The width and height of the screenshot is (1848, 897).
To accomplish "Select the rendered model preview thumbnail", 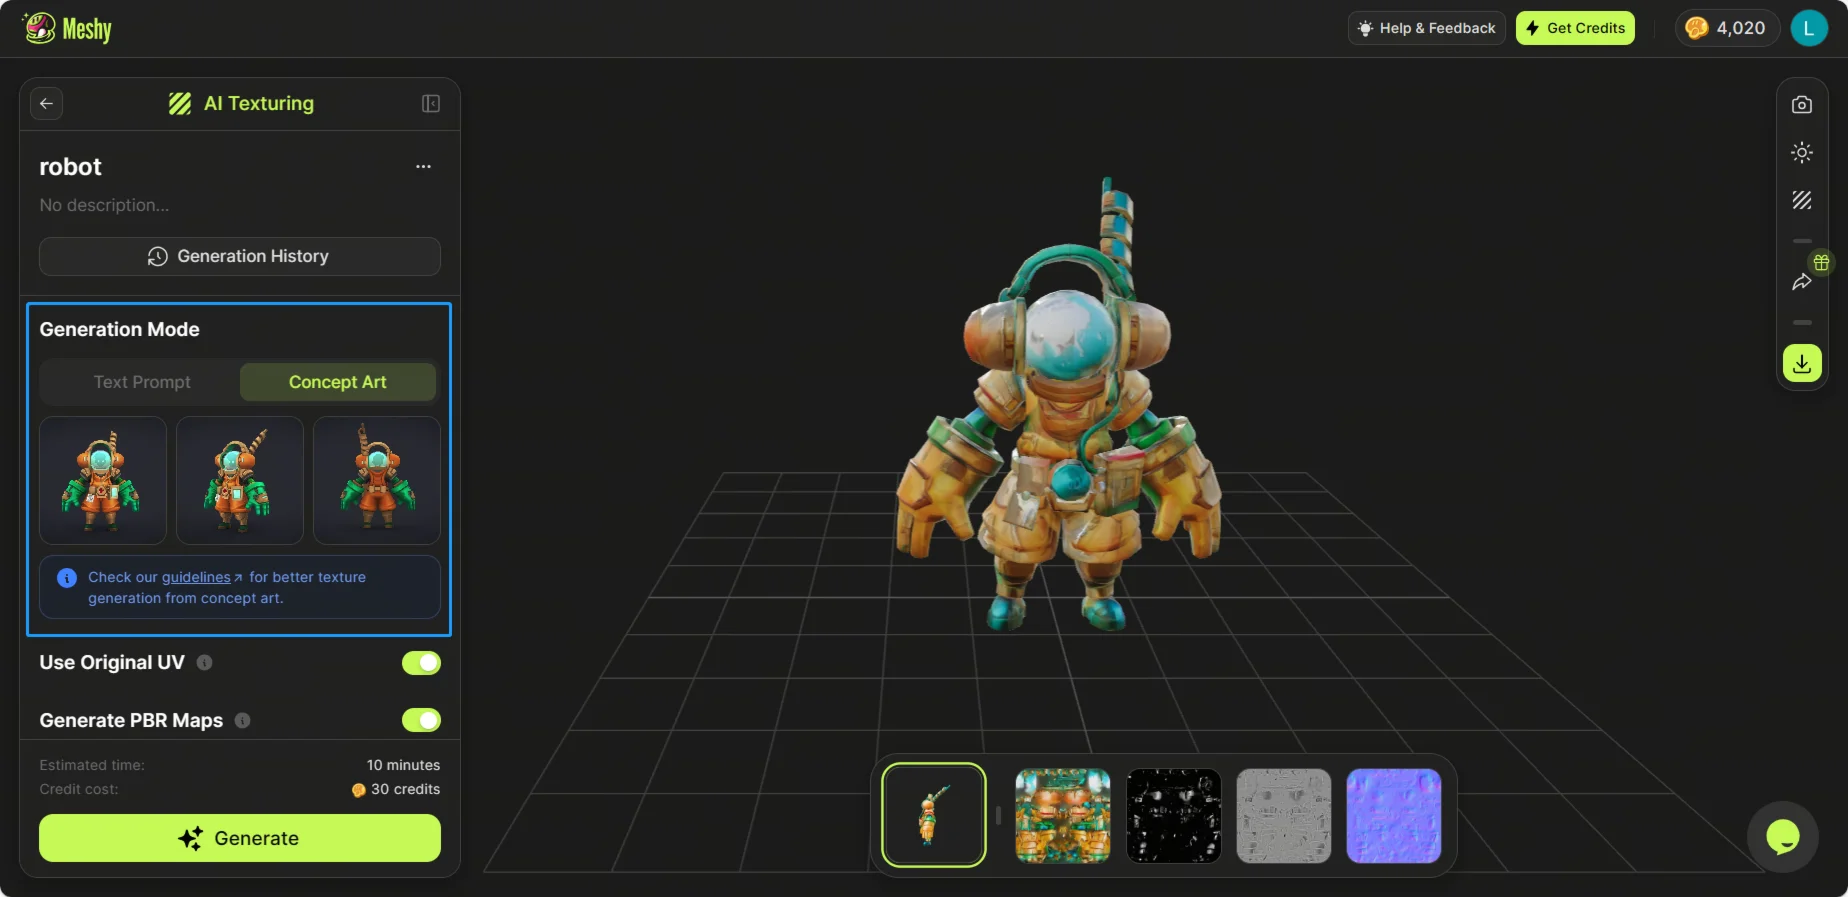I will [x=934, y=815].
